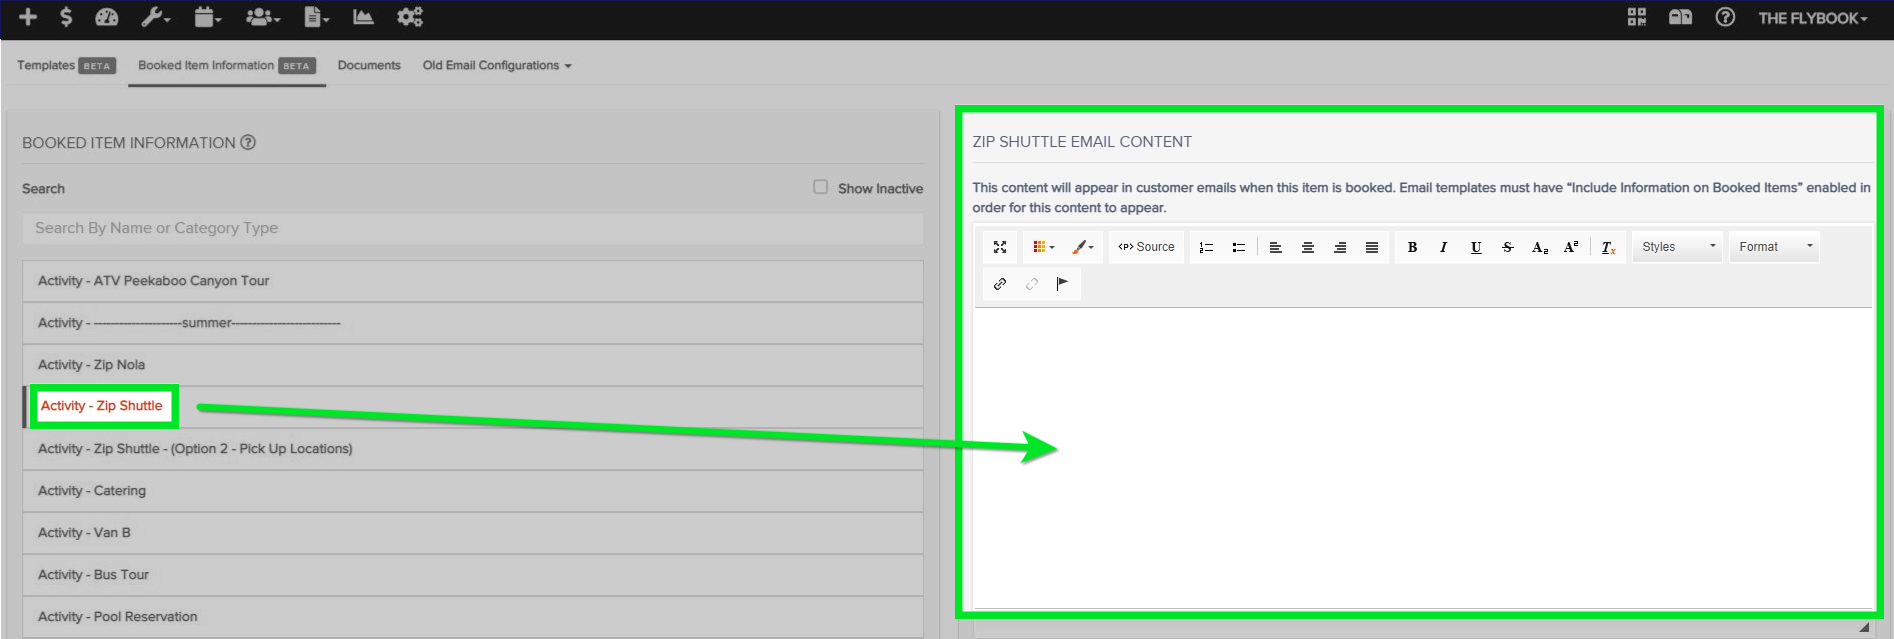Toggle the Show Inactive checkbox

[820, 187]
